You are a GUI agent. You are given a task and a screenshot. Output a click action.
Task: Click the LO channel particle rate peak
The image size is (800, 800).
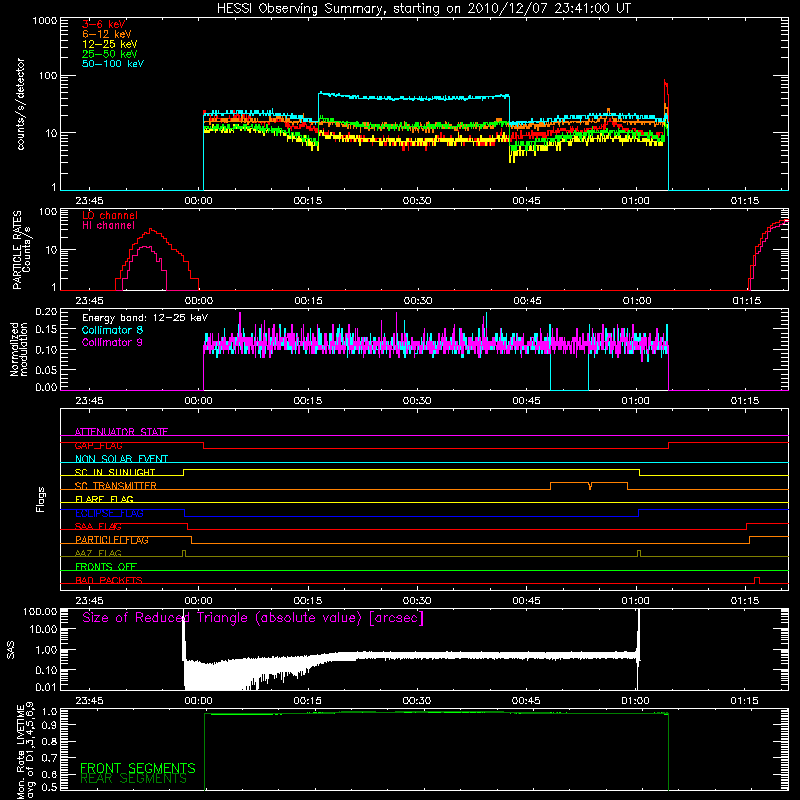pyautogui.click(x=151, y=231)
